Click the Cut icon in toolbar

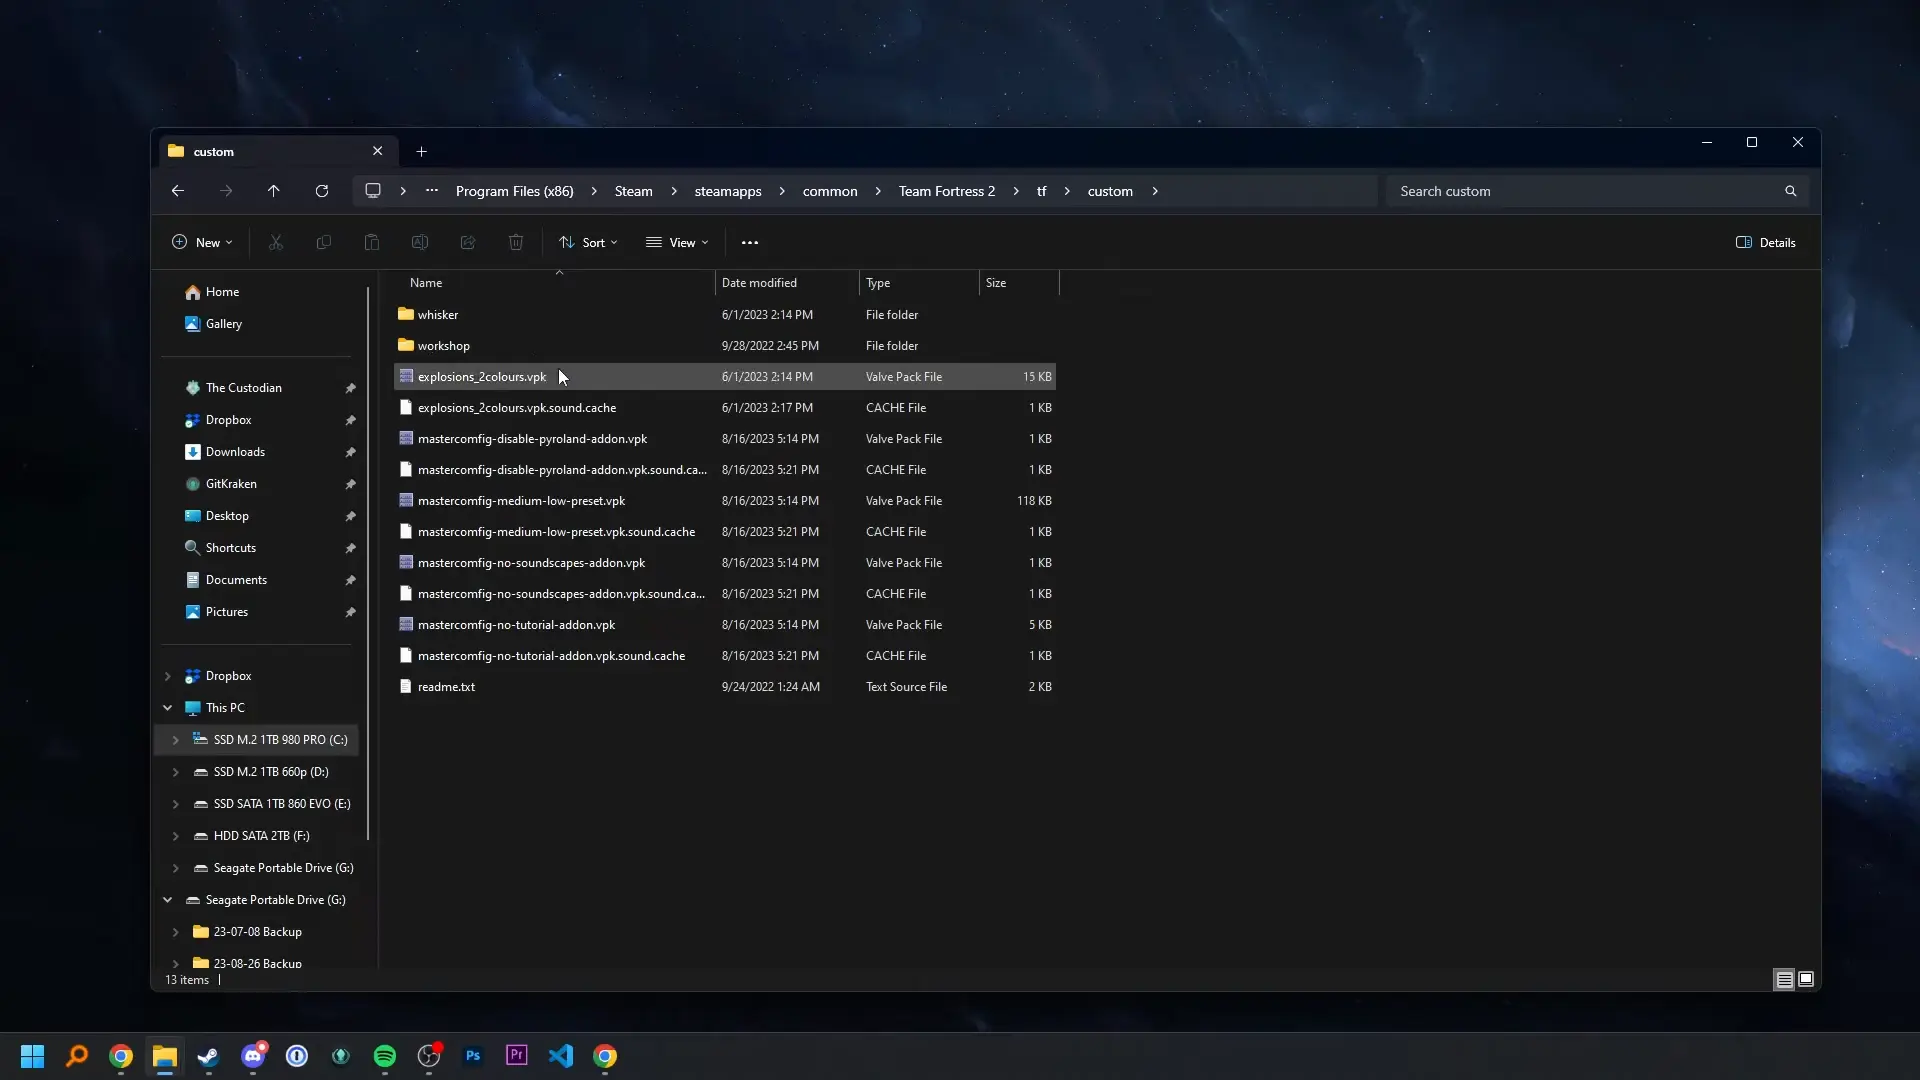click(x=276, y=243)
